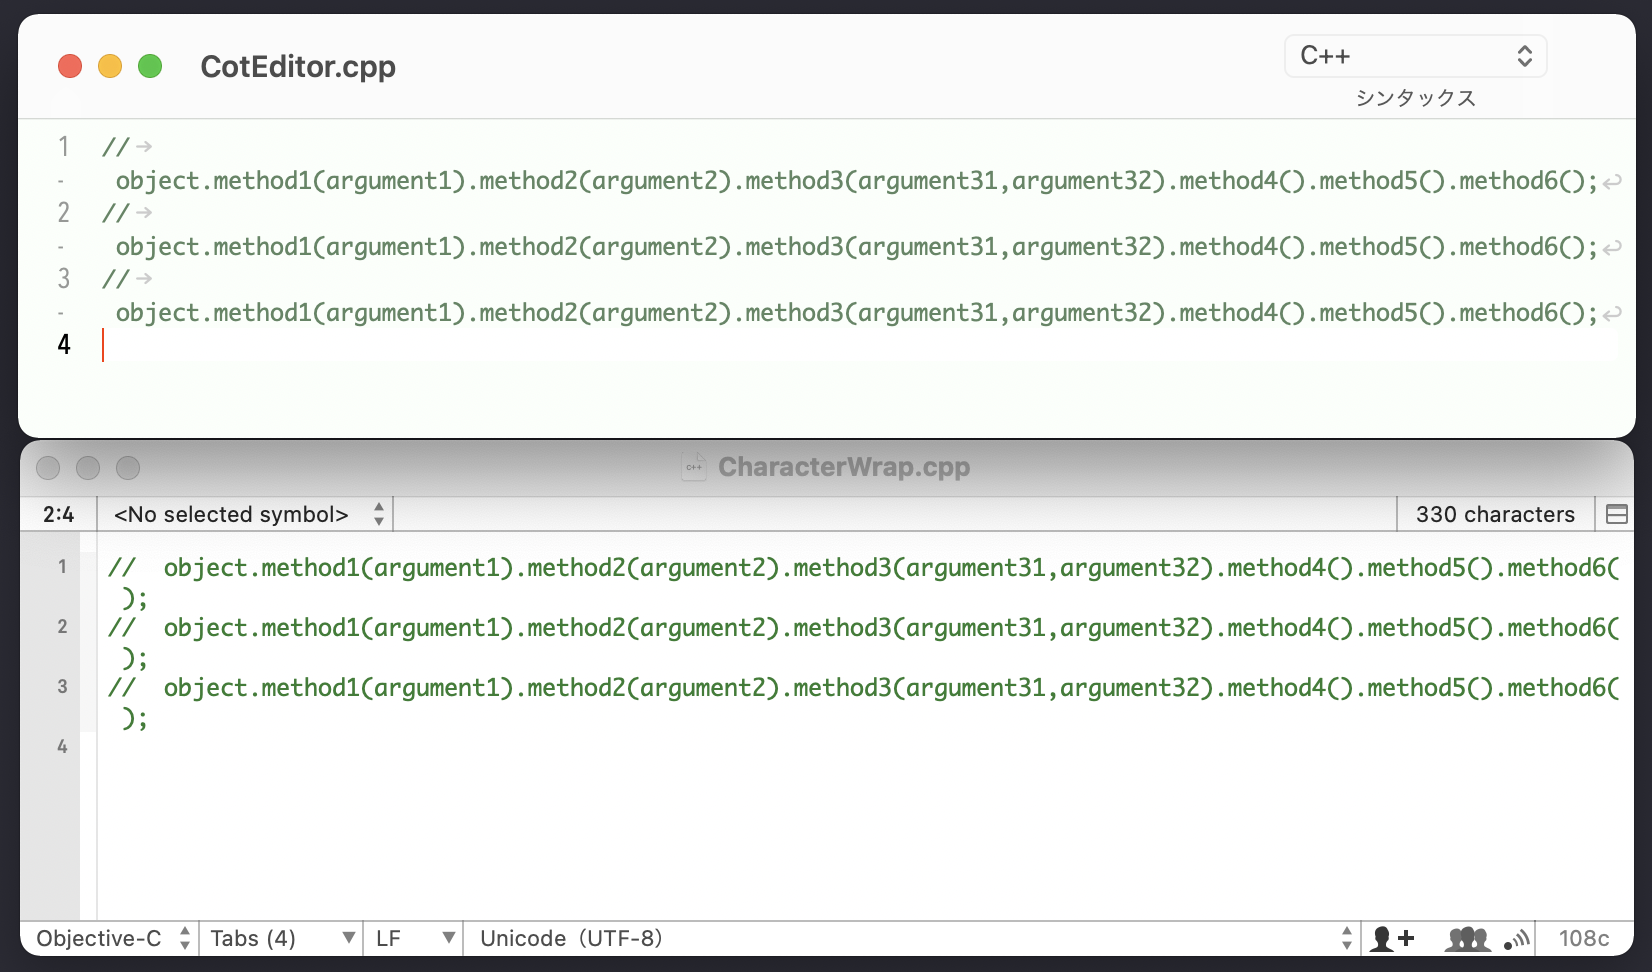Click the second object.method1 line in CotEditor
This screenshot has width=1652, height=972.
pyautogui.click(x=857, y=247)
